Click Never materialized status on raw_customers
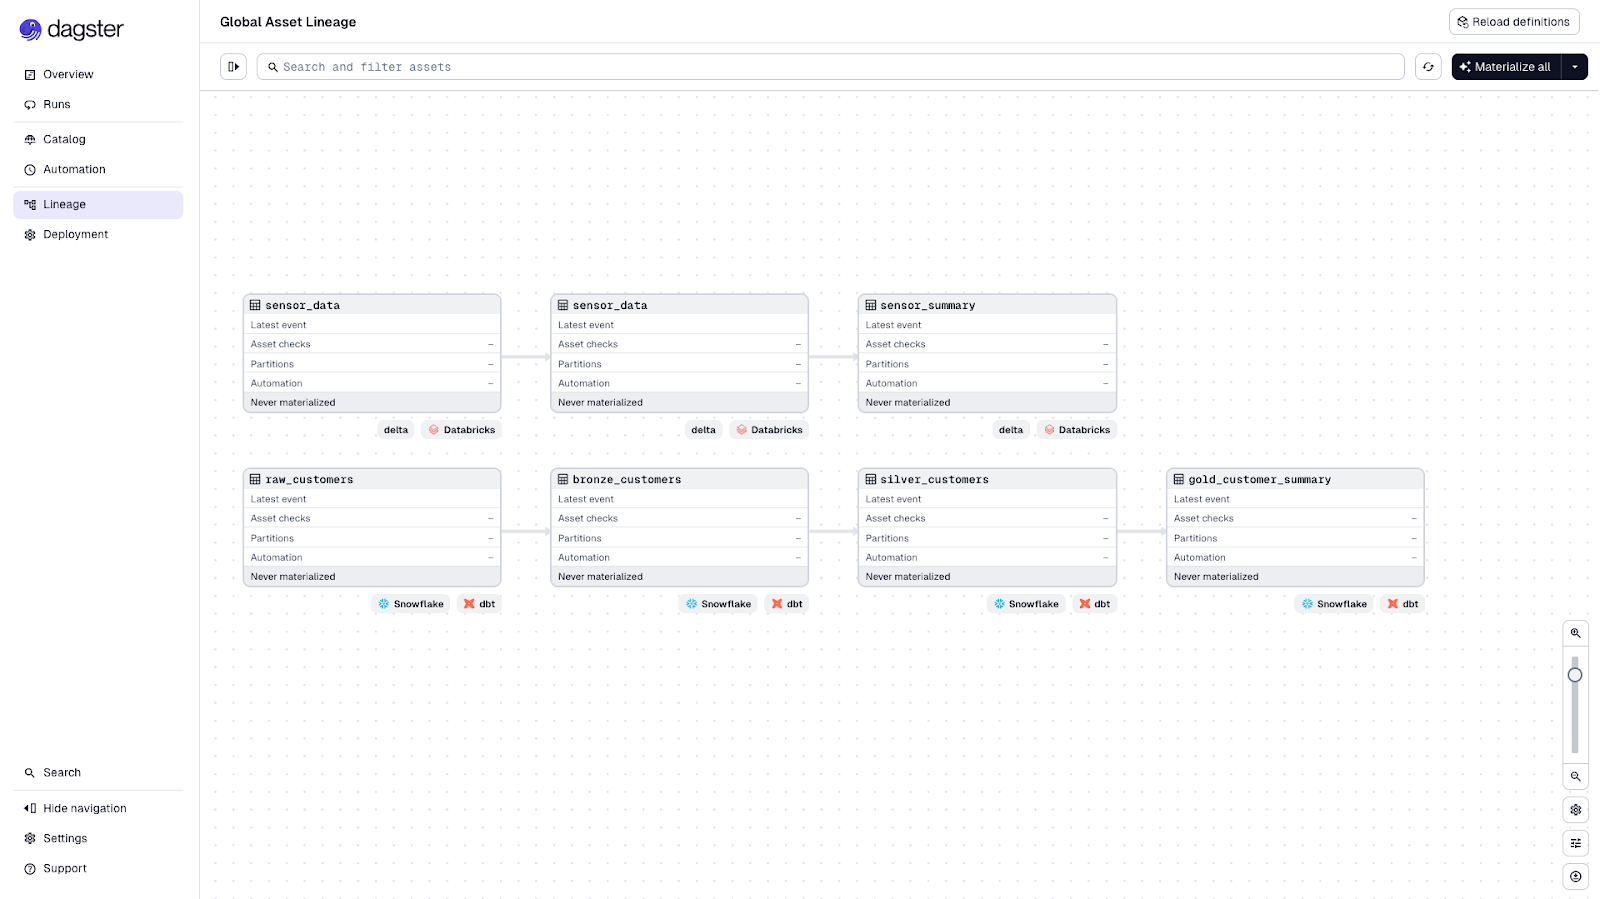The height and width of the screenshot is (899, 1600). tap(372, 577)
